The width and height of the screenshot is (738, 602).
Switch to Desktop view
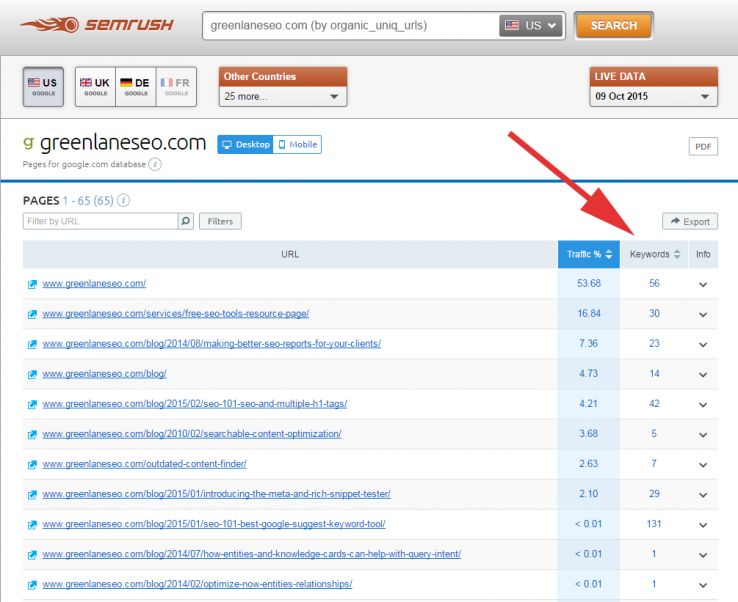tap(246, 145)
